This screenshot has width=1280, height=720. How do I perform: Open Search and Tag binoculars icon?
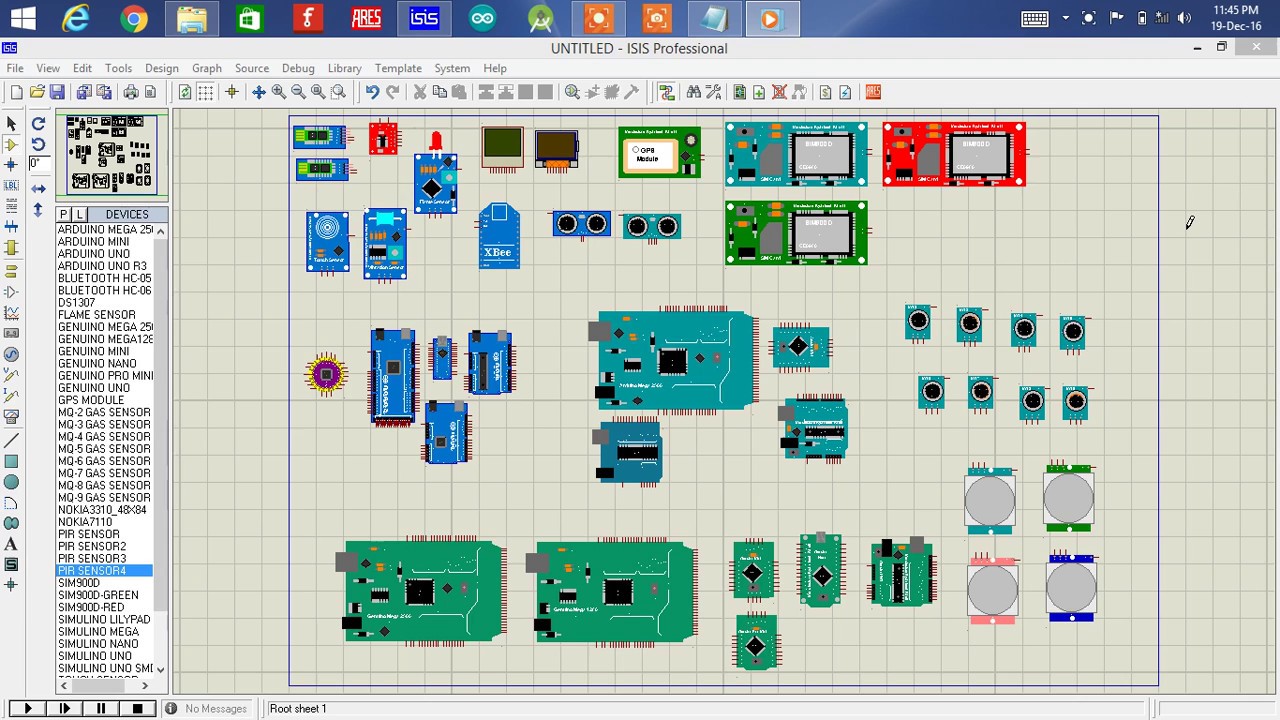[693, 92]
